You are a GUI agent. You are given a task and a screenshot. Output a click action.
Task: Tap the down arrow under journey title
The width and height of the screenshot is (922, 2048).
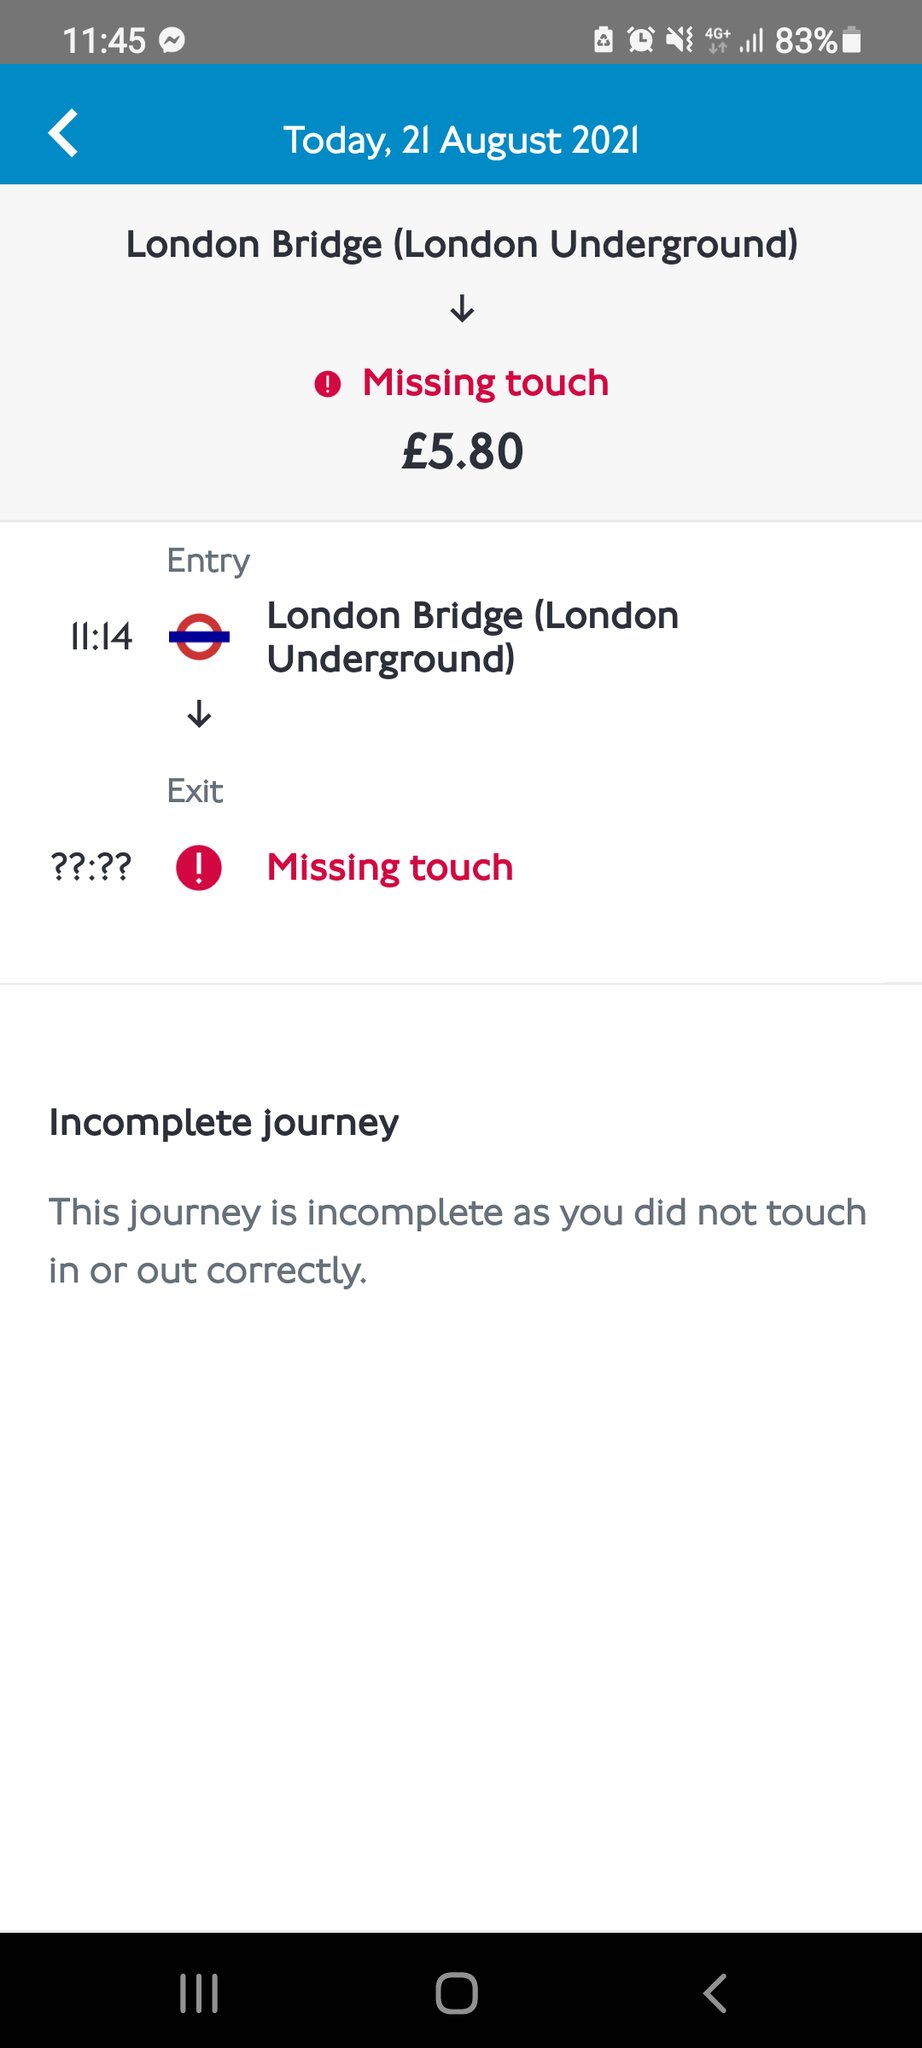pyautogui.click(x=462, y=308)
